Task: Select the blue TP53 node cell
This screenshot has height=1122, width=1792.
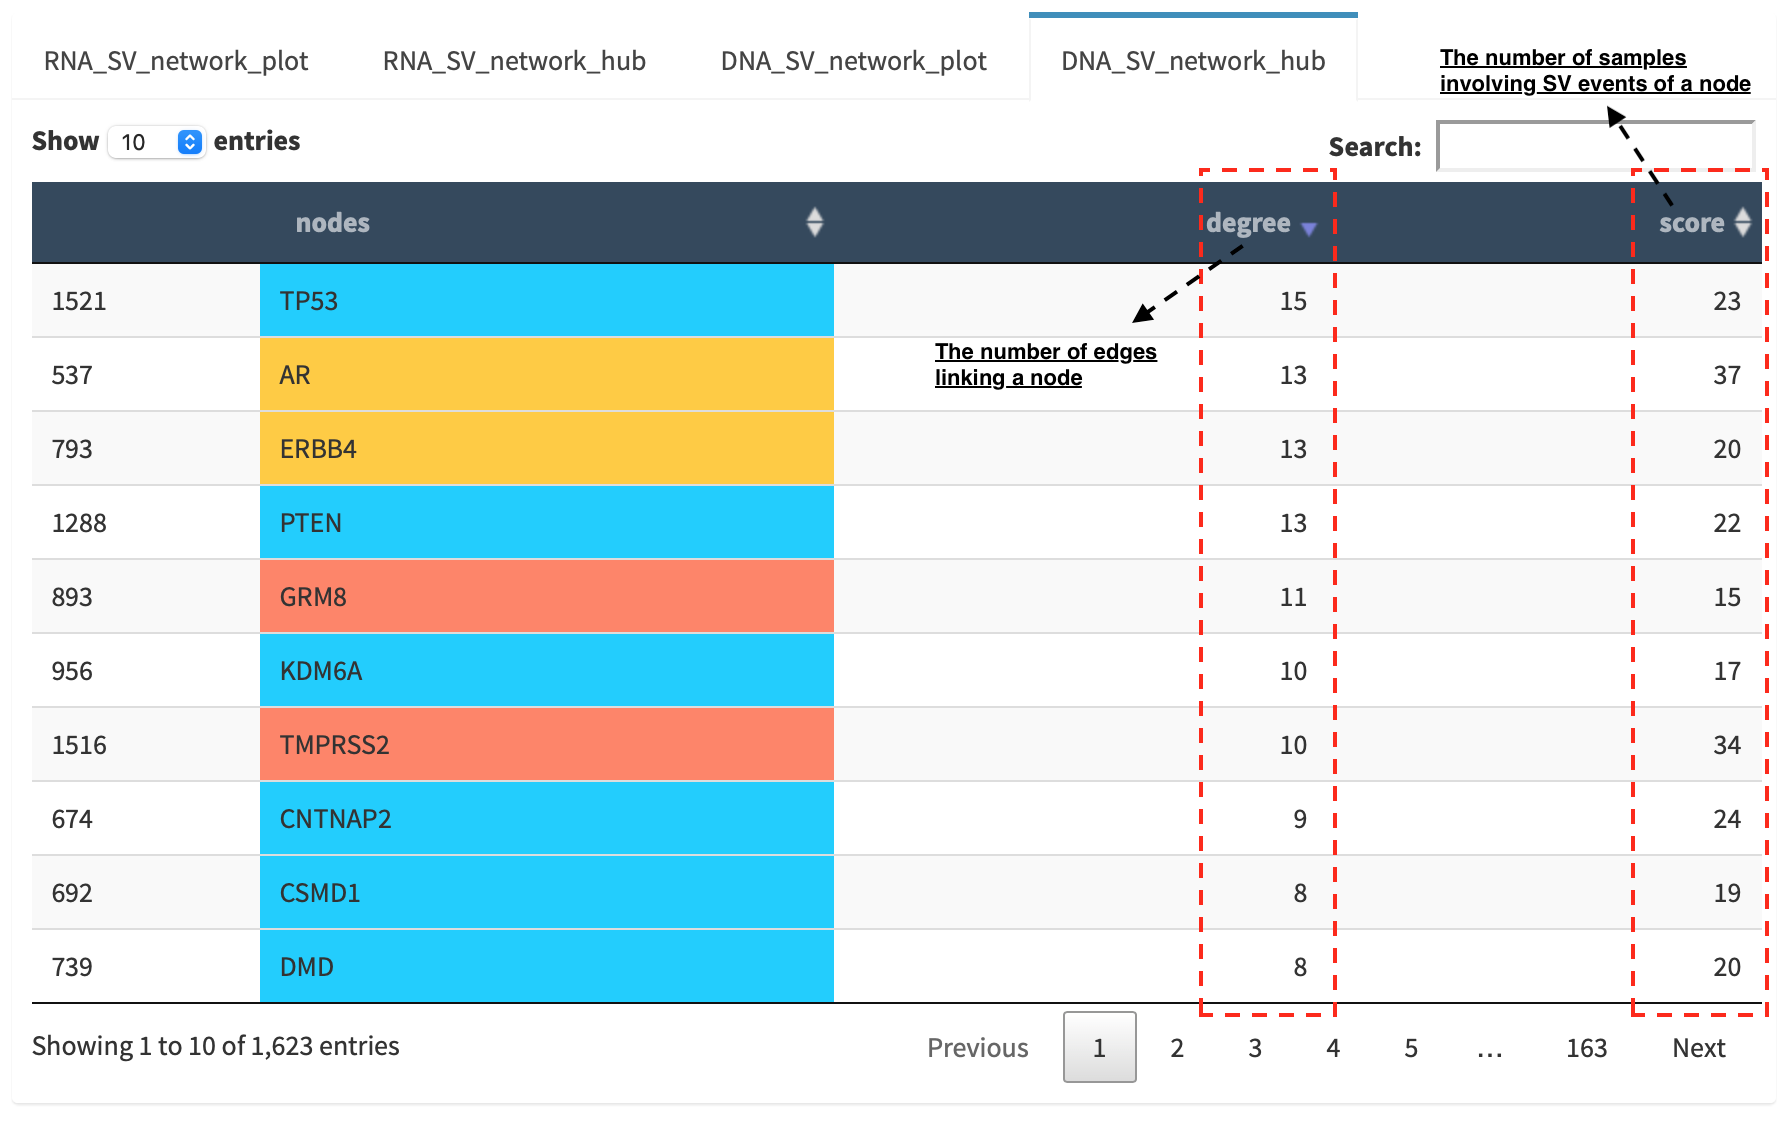Action: click(546, 300)
